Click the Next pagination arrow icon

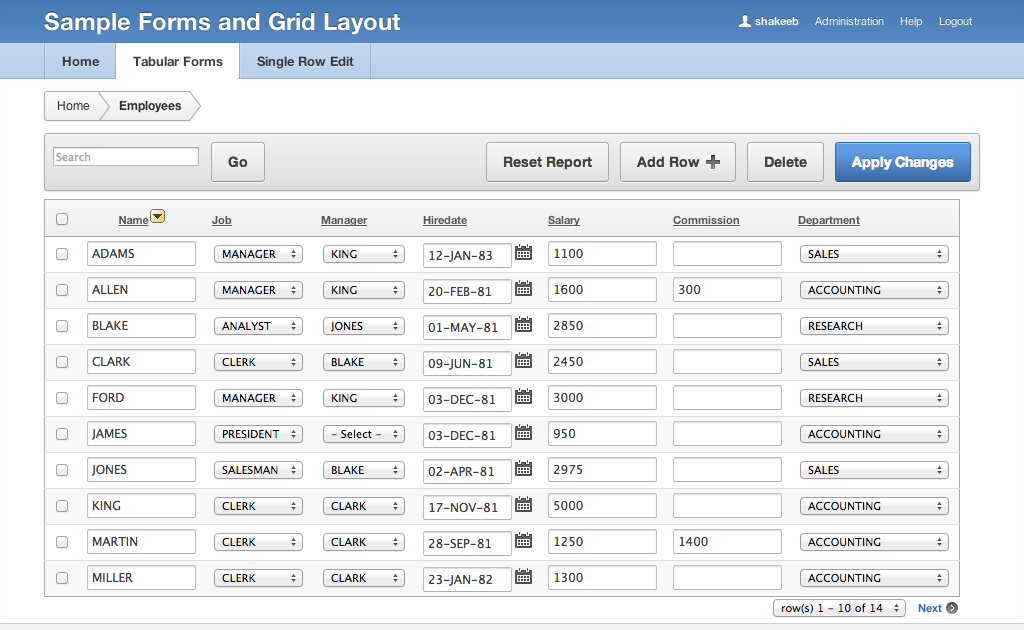click(952, 608)
